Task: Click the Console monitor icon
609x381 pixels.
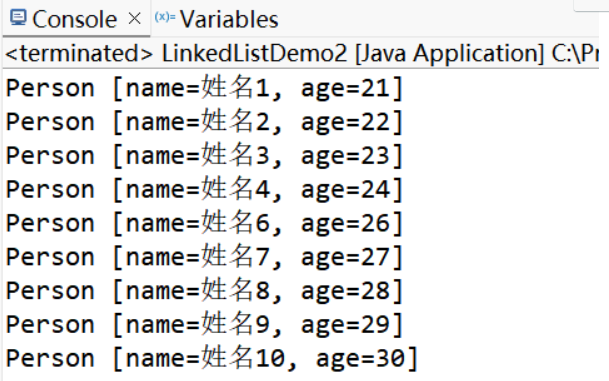Action: point(18,17)
